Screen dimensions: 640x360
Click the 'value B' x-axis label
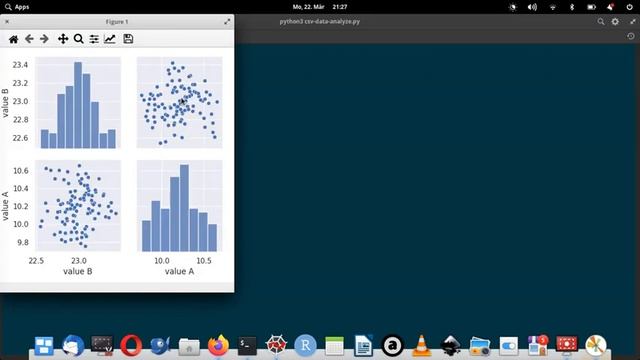[x=78, y=271]
